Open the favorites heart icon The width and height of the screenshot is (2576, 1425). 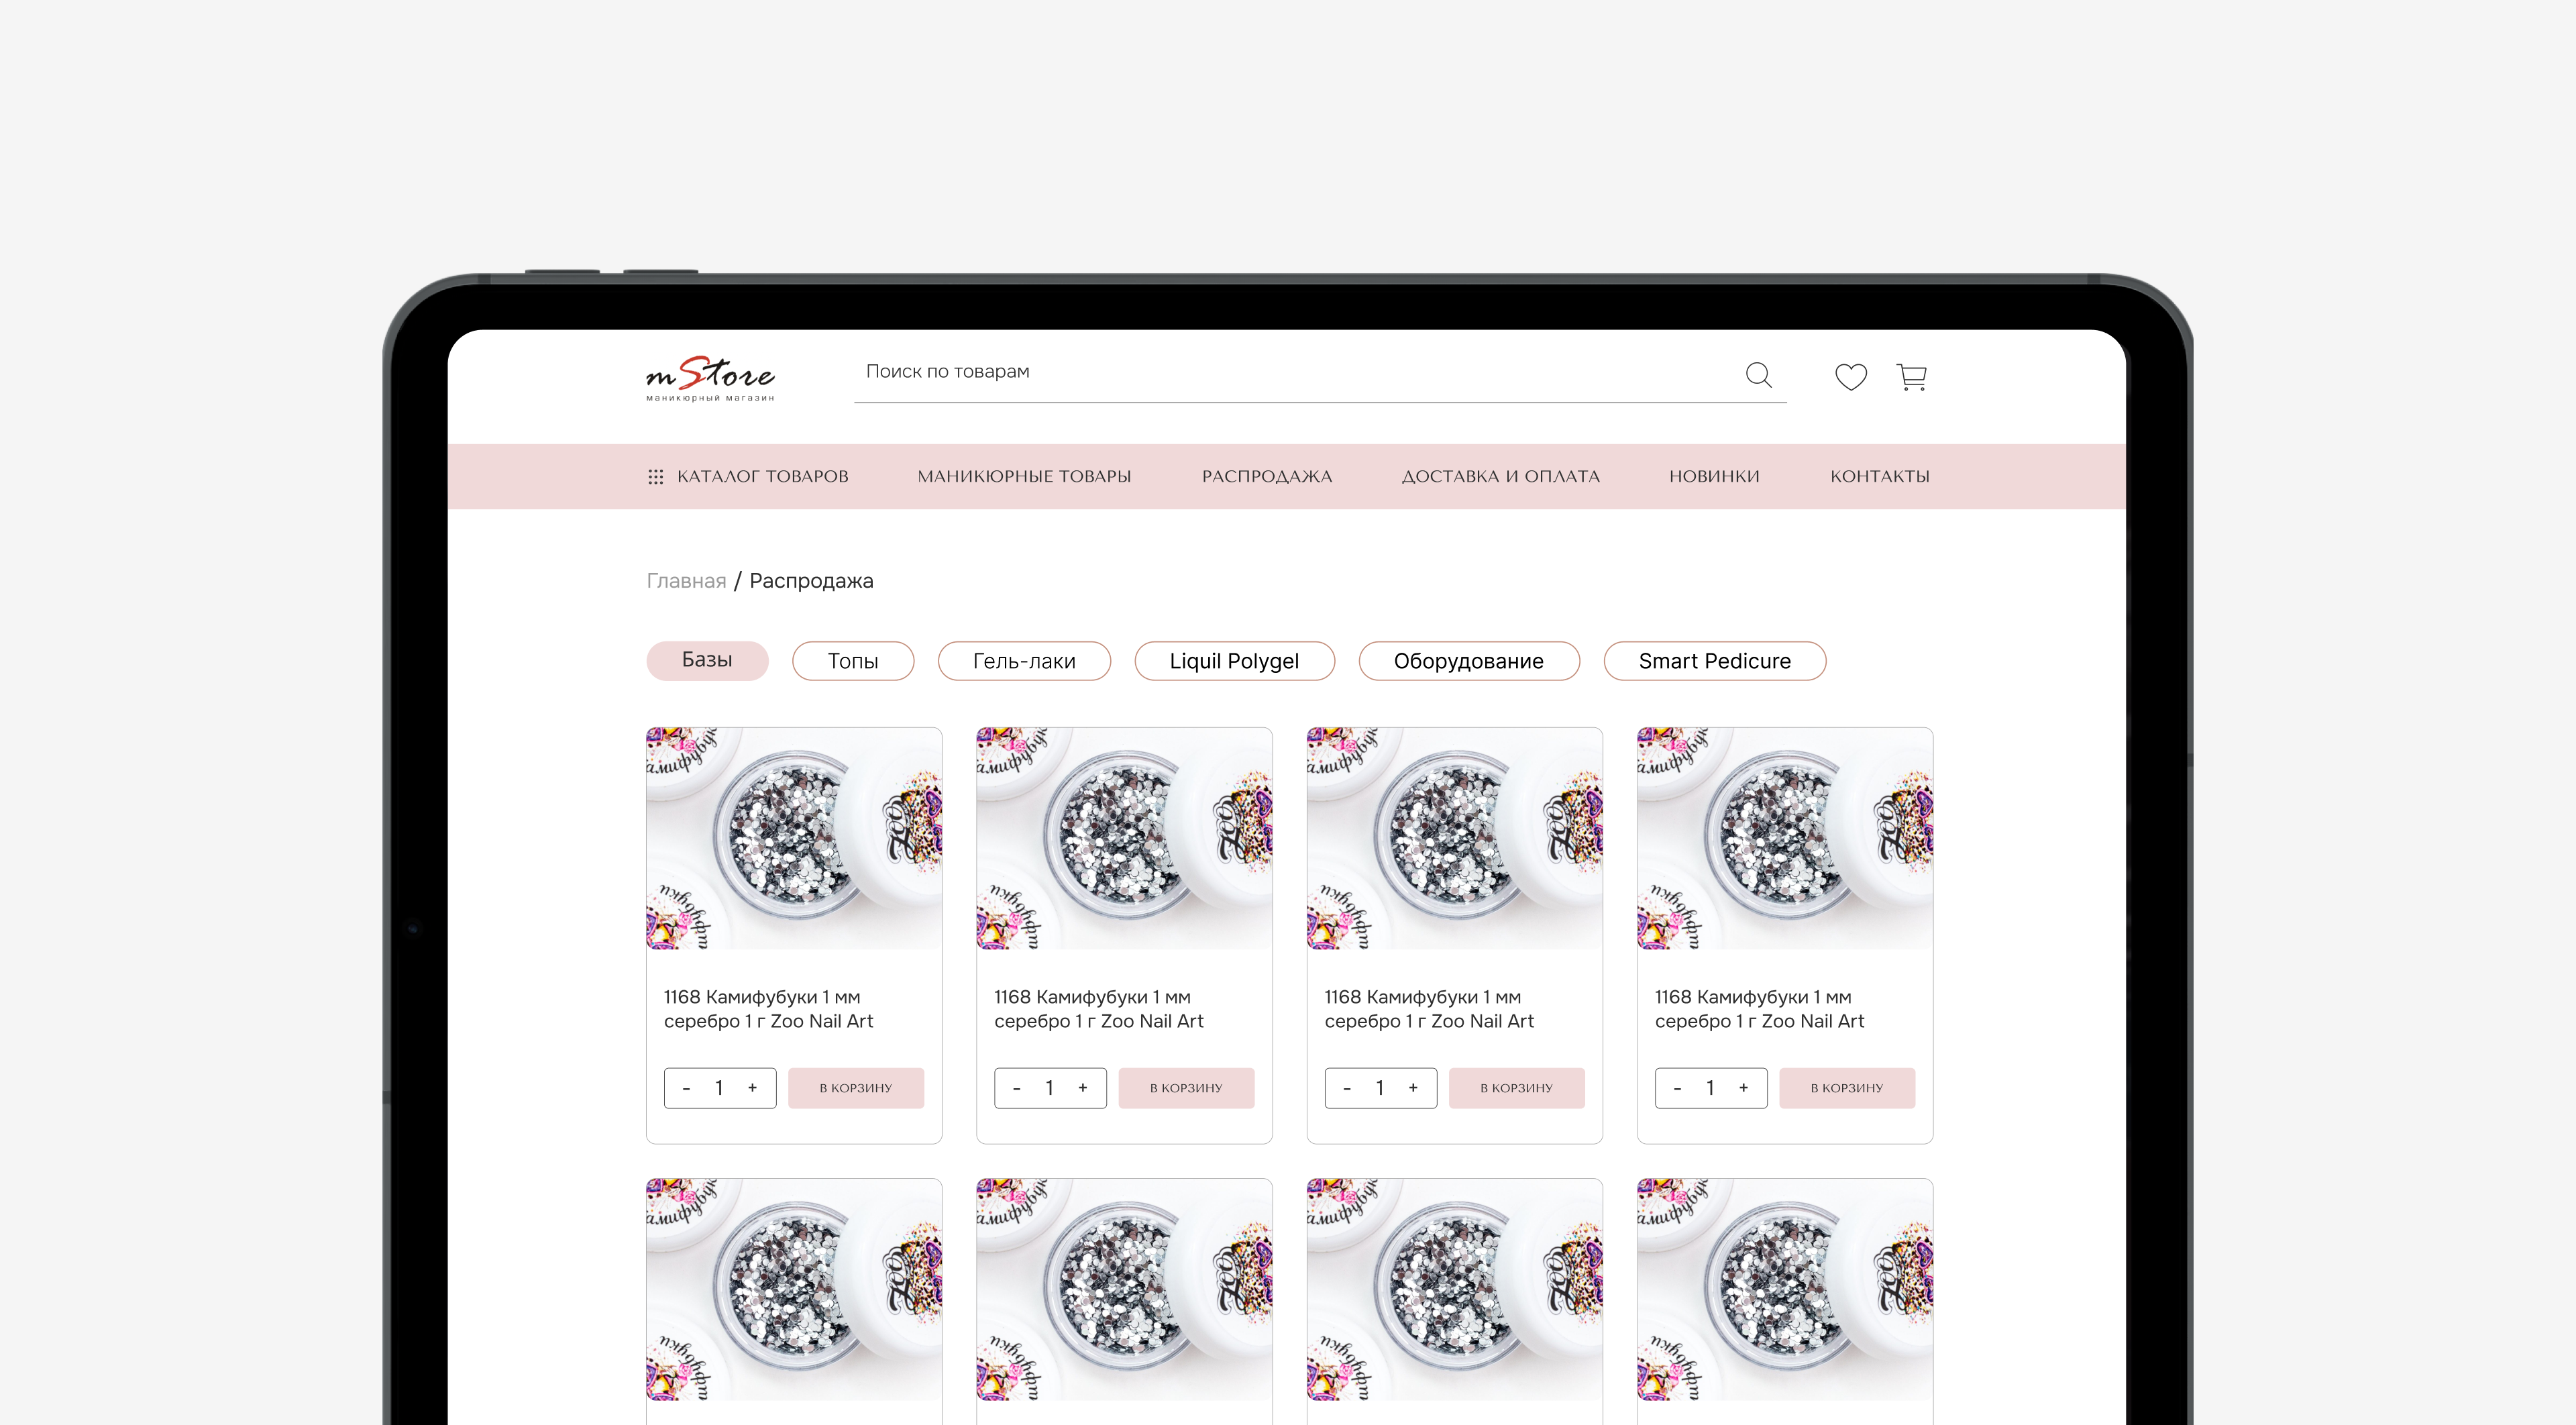tap(1851, 376)
